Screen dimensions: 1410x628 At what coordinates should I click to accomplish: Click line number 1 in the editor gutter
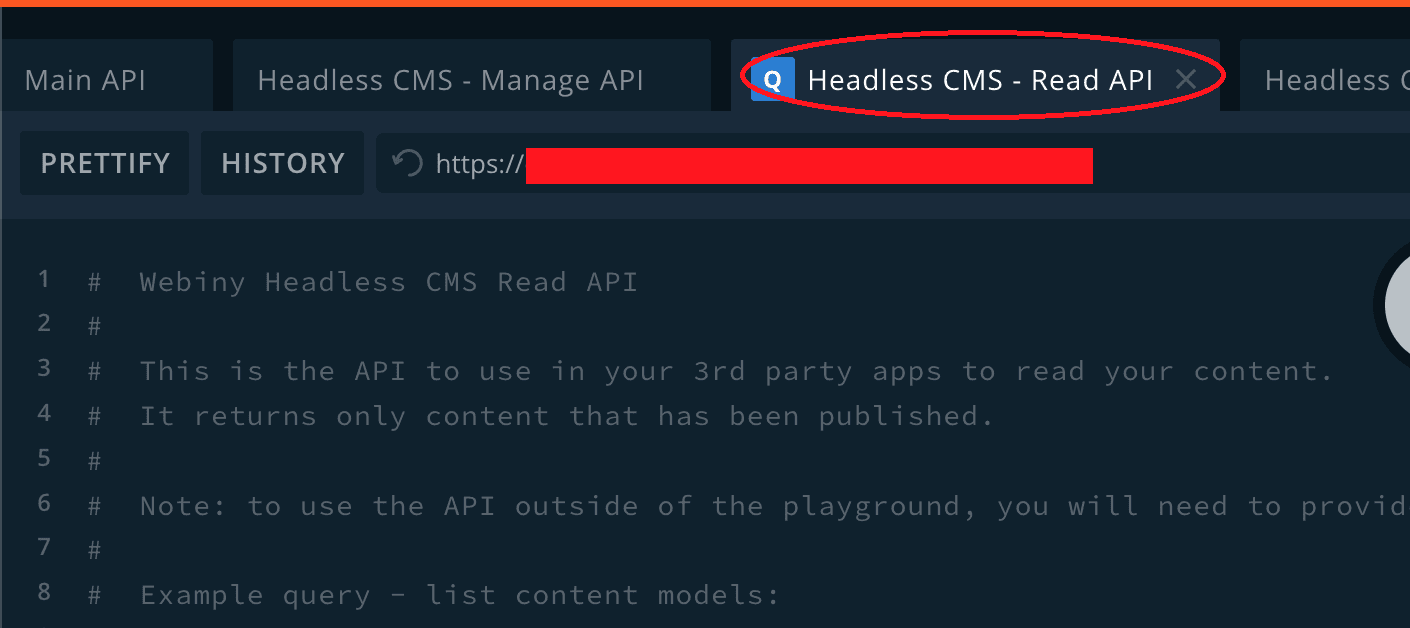pos(44,280)
